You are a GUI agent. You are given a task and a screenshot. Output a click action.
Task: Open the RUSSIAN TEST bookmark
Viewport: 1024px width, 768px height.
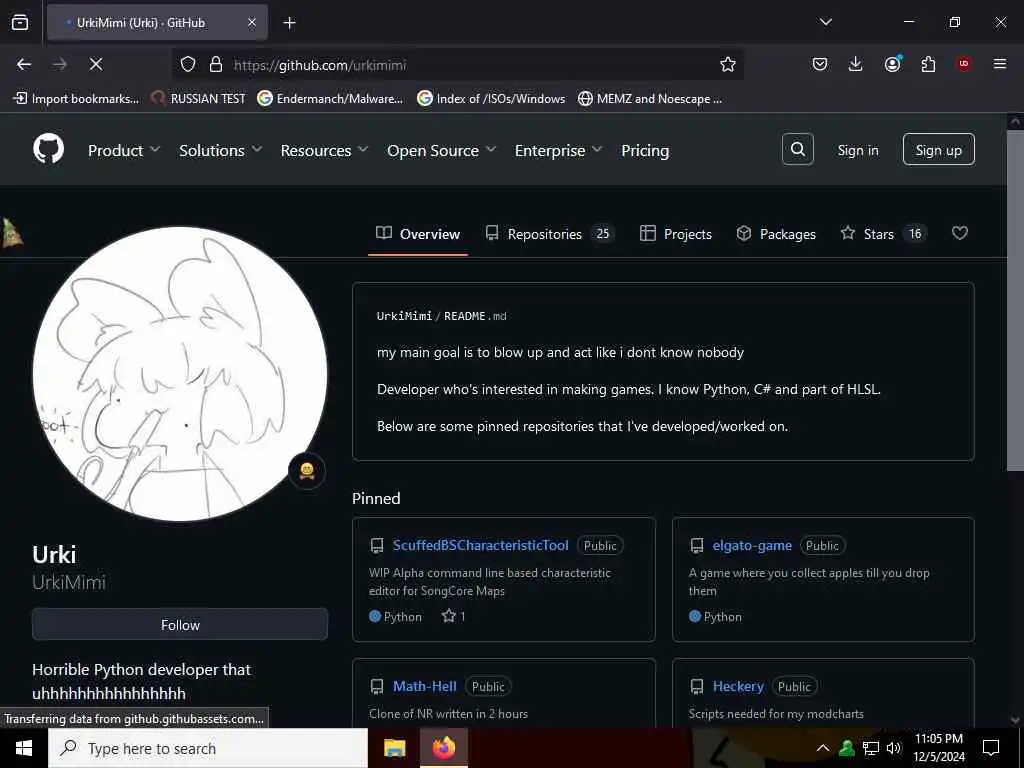199,99
